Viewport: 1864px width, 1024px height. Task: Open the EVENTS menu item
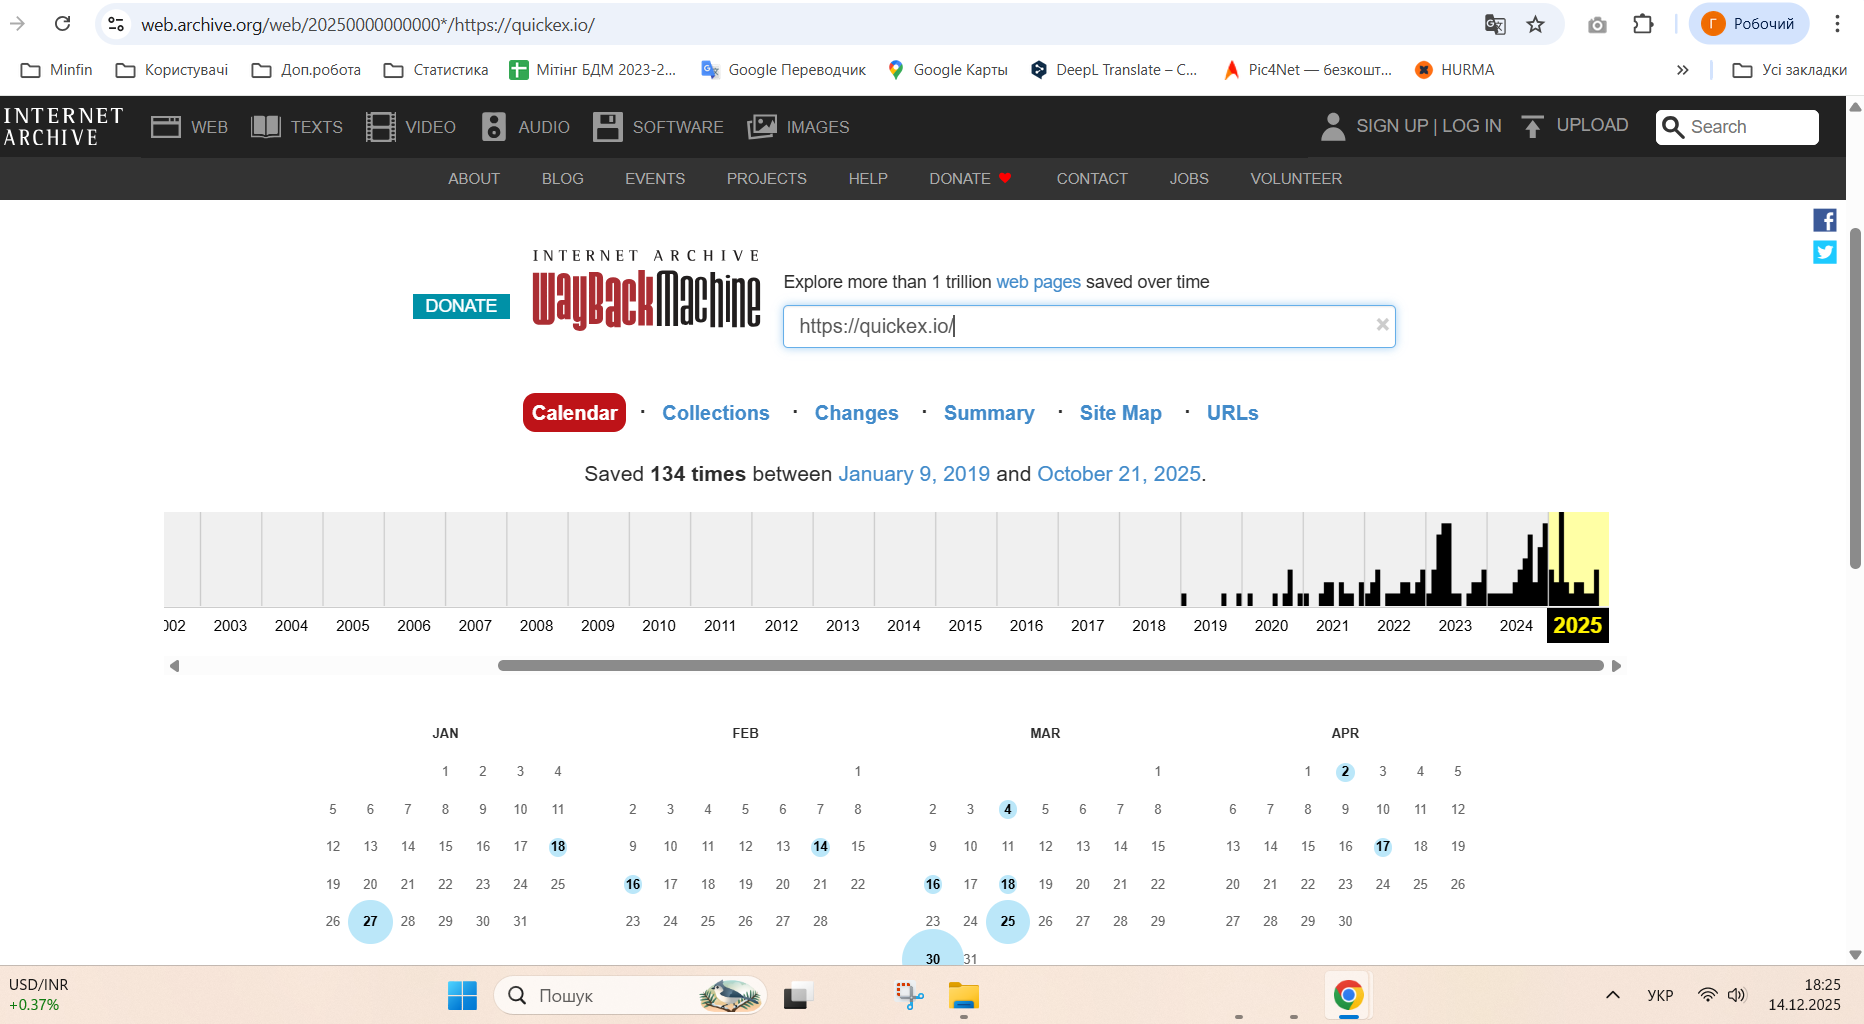point(655,179)
